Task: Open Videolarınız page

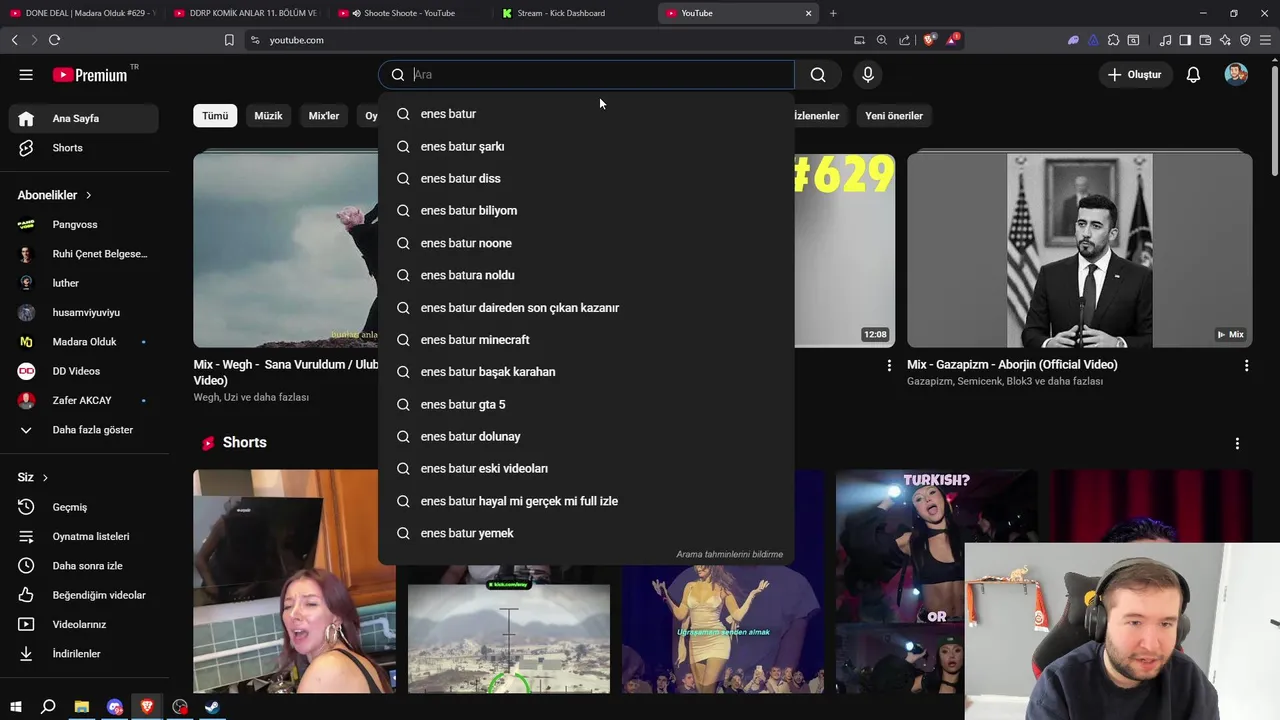Action: coord(84,624)
